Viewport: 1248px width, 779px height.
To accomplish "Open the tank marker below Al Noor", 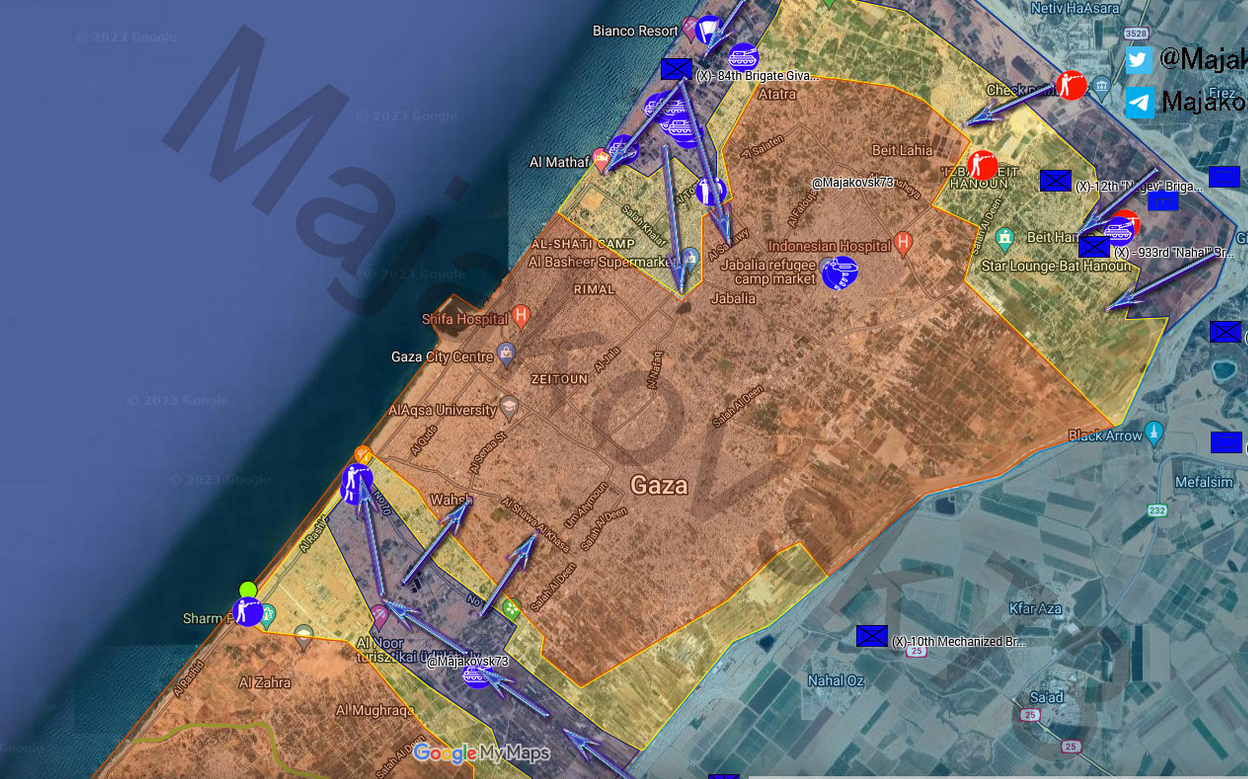I will coord(477,677).
